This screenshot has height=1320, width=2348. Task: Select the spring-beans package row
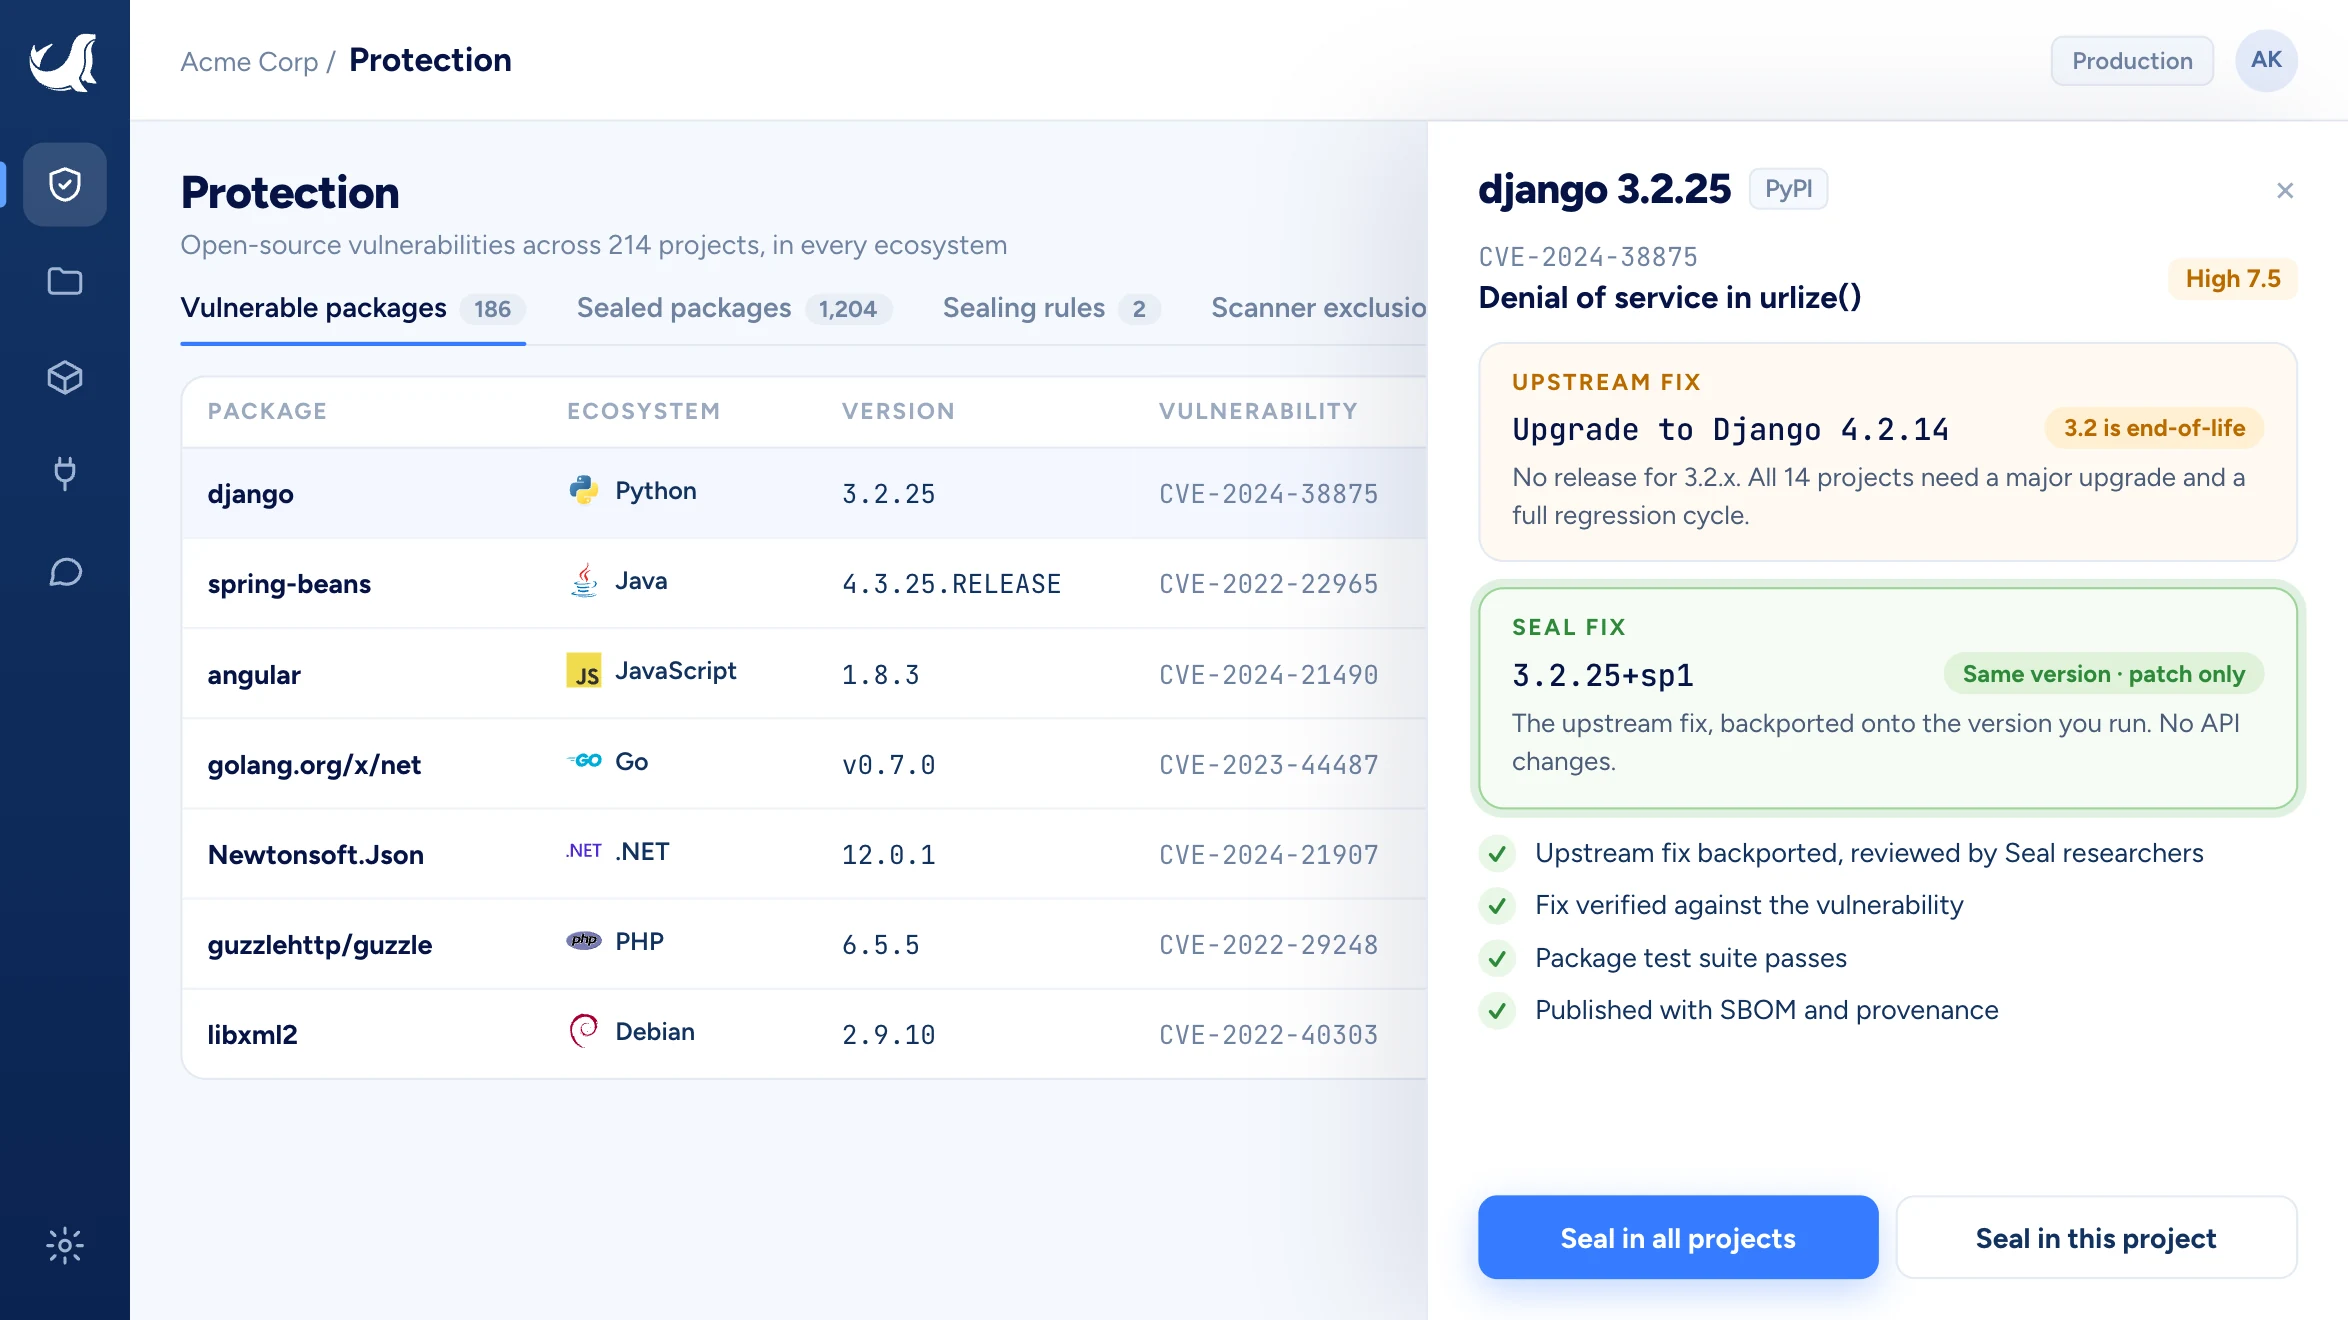click(805, 584)
